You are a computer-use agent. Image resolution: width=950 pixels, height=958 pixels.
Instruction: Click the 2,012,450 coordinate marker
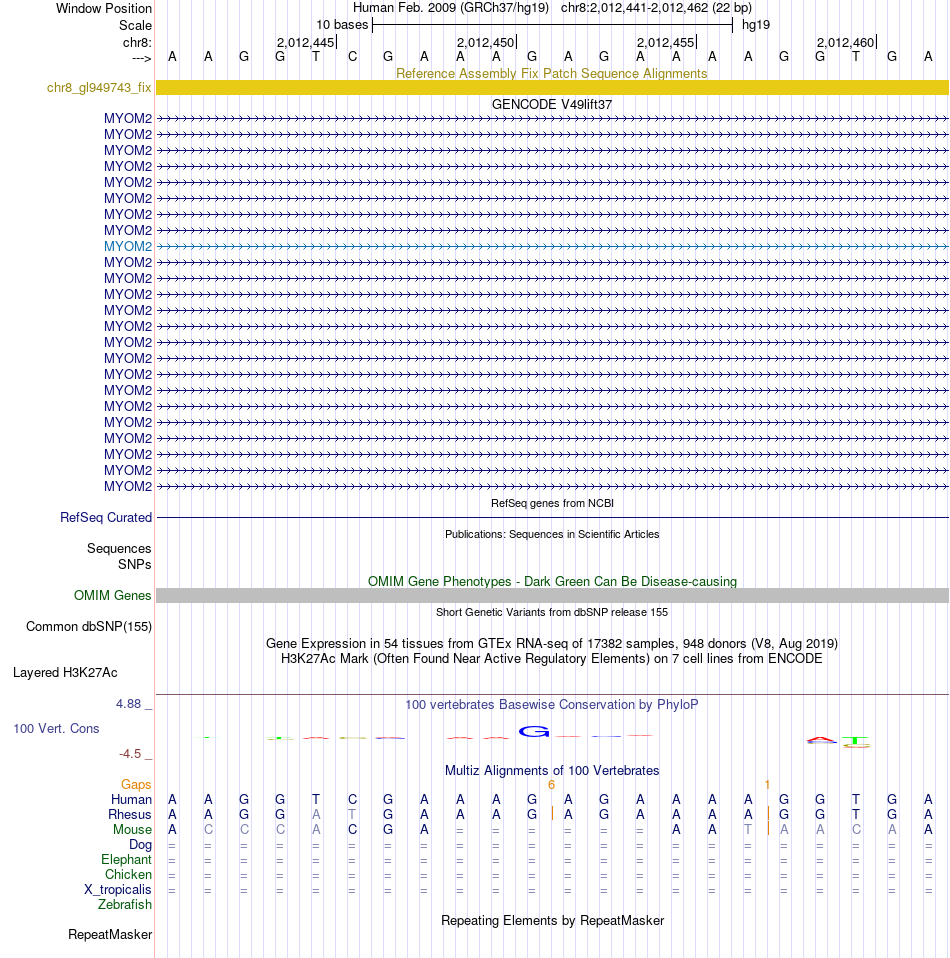click(486, 43)
